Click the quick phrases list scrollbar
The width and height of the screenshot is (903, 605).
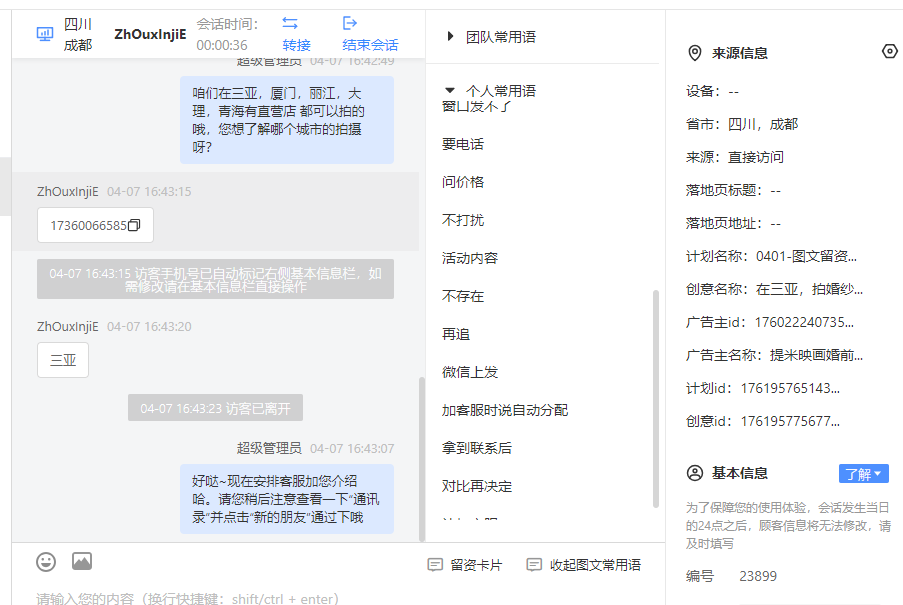point(655,398)
